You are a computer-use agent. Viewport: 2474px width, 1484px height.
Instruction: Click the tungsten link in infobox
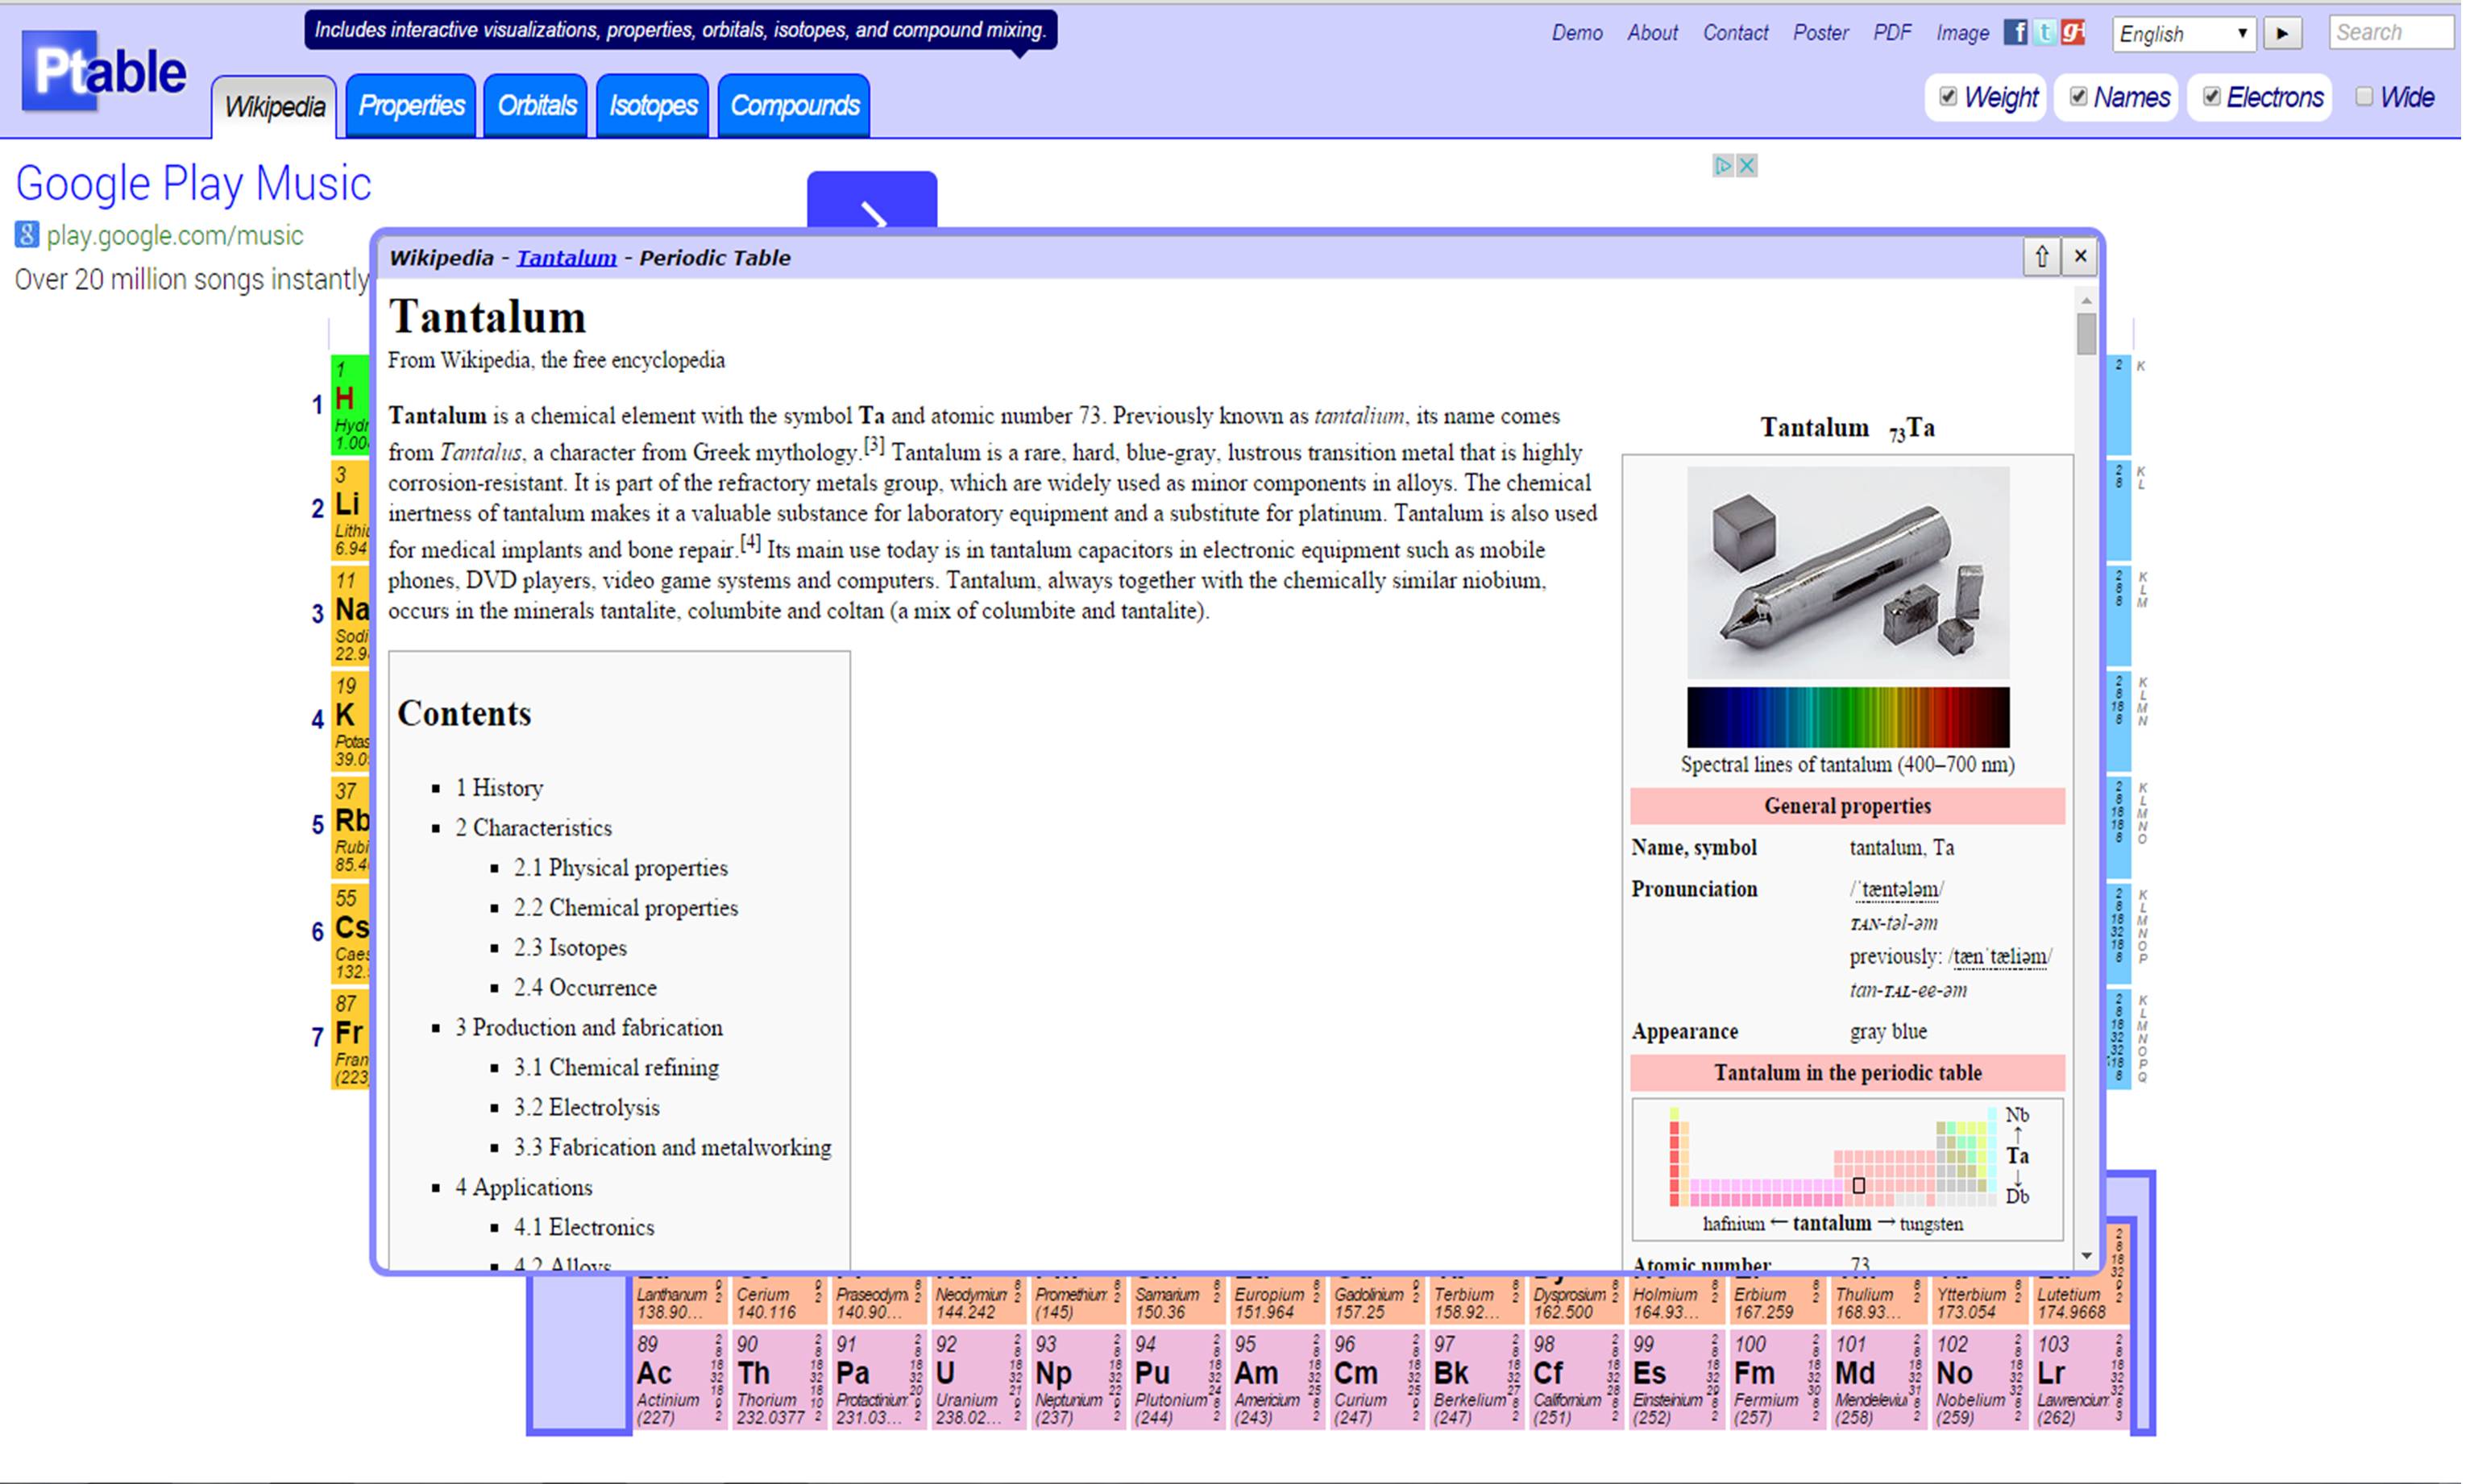(x=1931, y=1224)
